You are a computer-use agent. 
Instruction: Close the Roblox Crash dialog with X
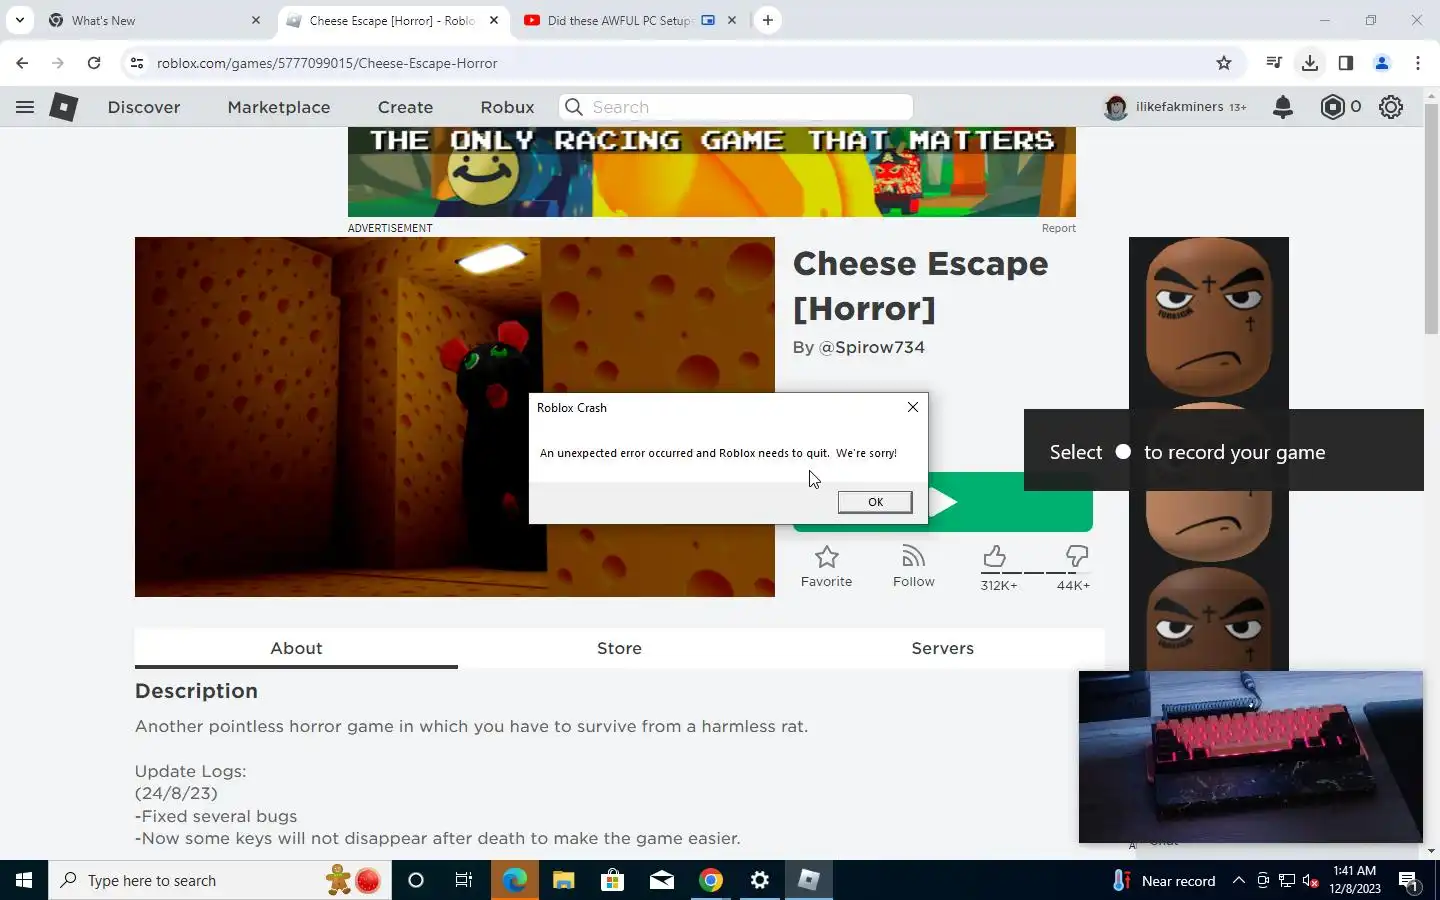[x=912, y=407]
